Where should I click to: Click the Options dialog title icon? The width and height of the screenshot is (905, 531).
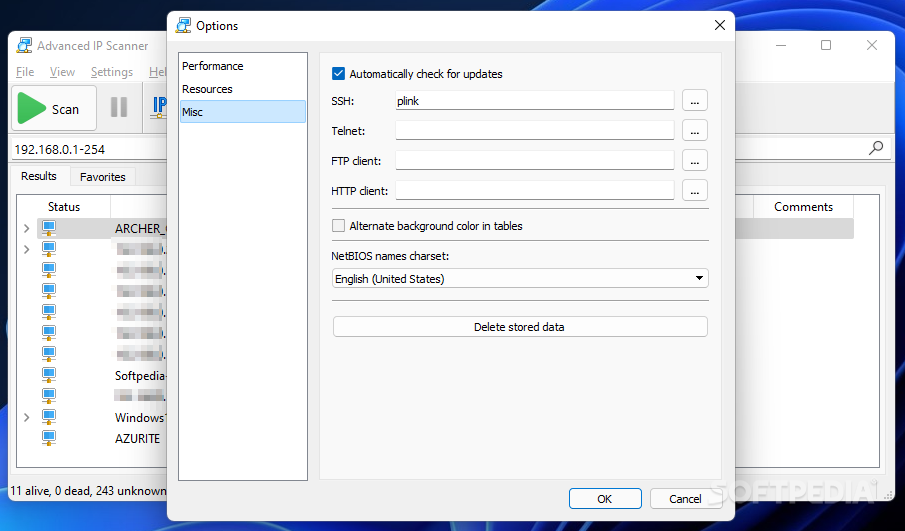click(184, 25)
